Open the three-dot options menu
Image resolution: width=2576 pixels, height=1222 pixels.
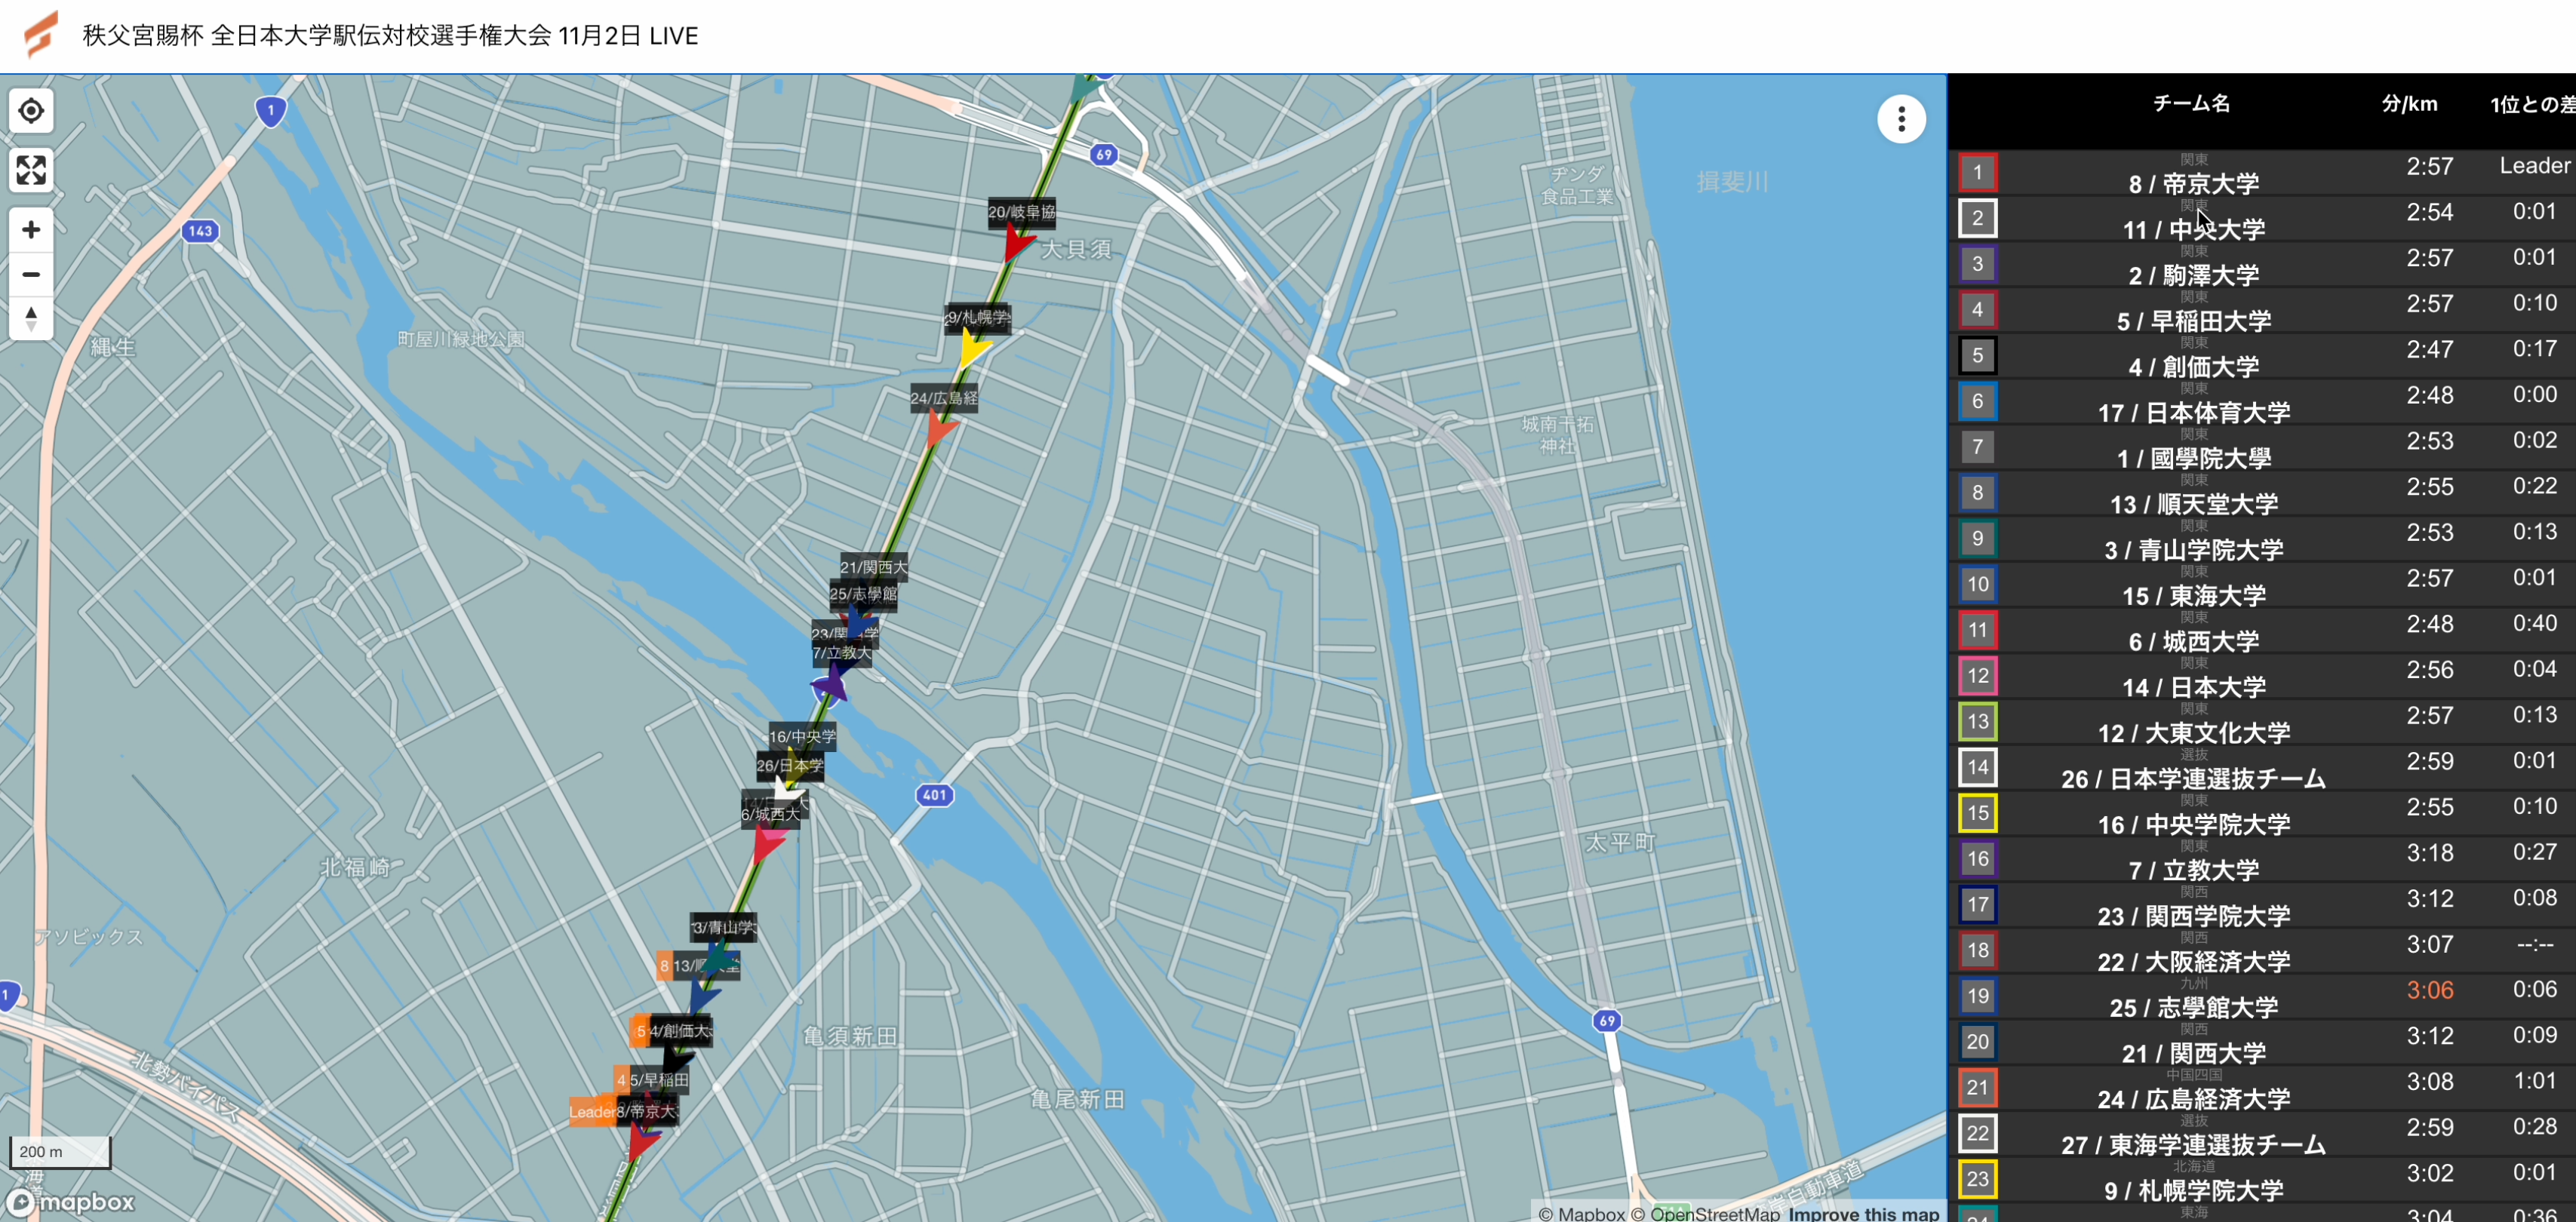pos(1901,120)
